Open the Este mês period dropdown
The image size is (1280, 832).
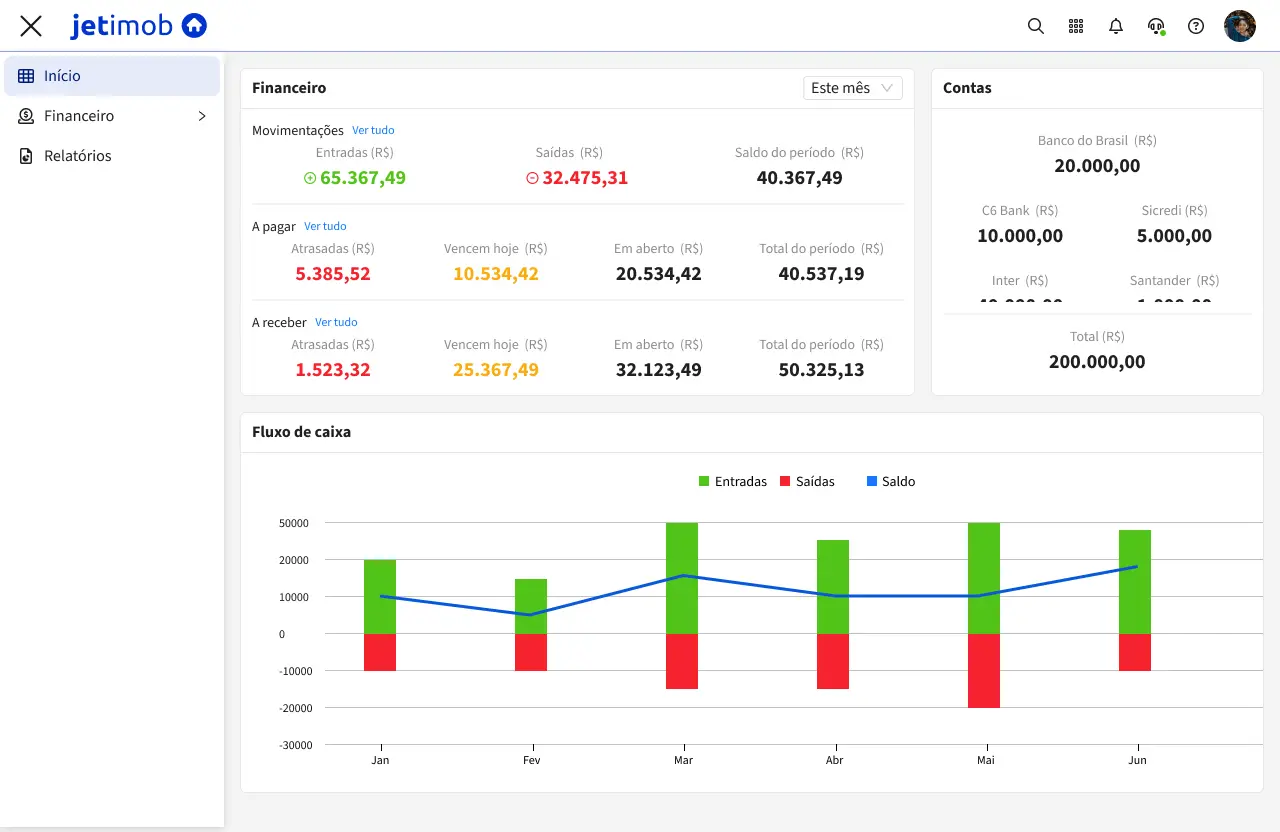[852, 88]
